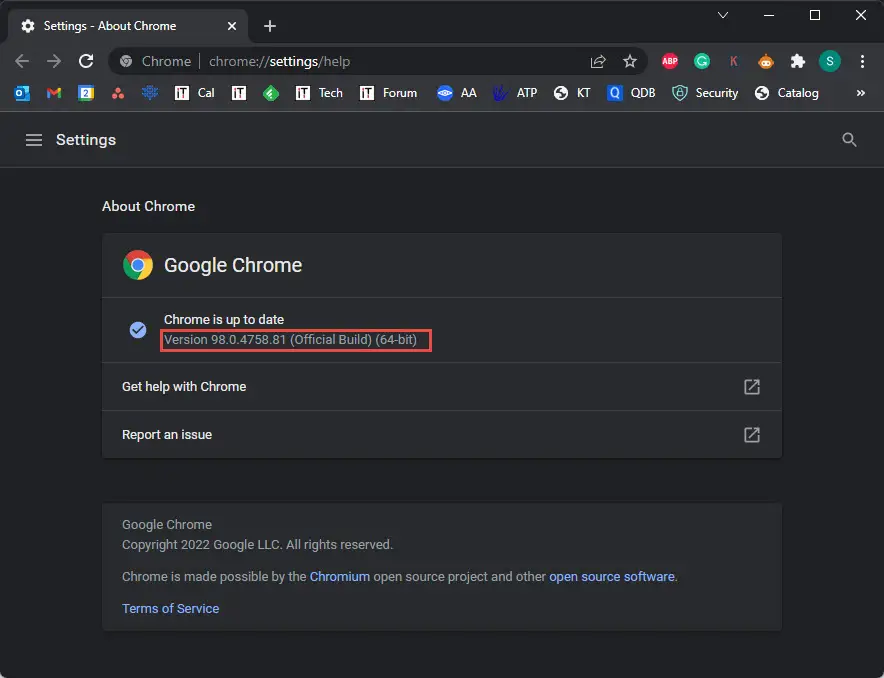Viewport: 884px width, 678px height.
Task: Click the share page icon in address bar
Action: [x=598, y=61]
